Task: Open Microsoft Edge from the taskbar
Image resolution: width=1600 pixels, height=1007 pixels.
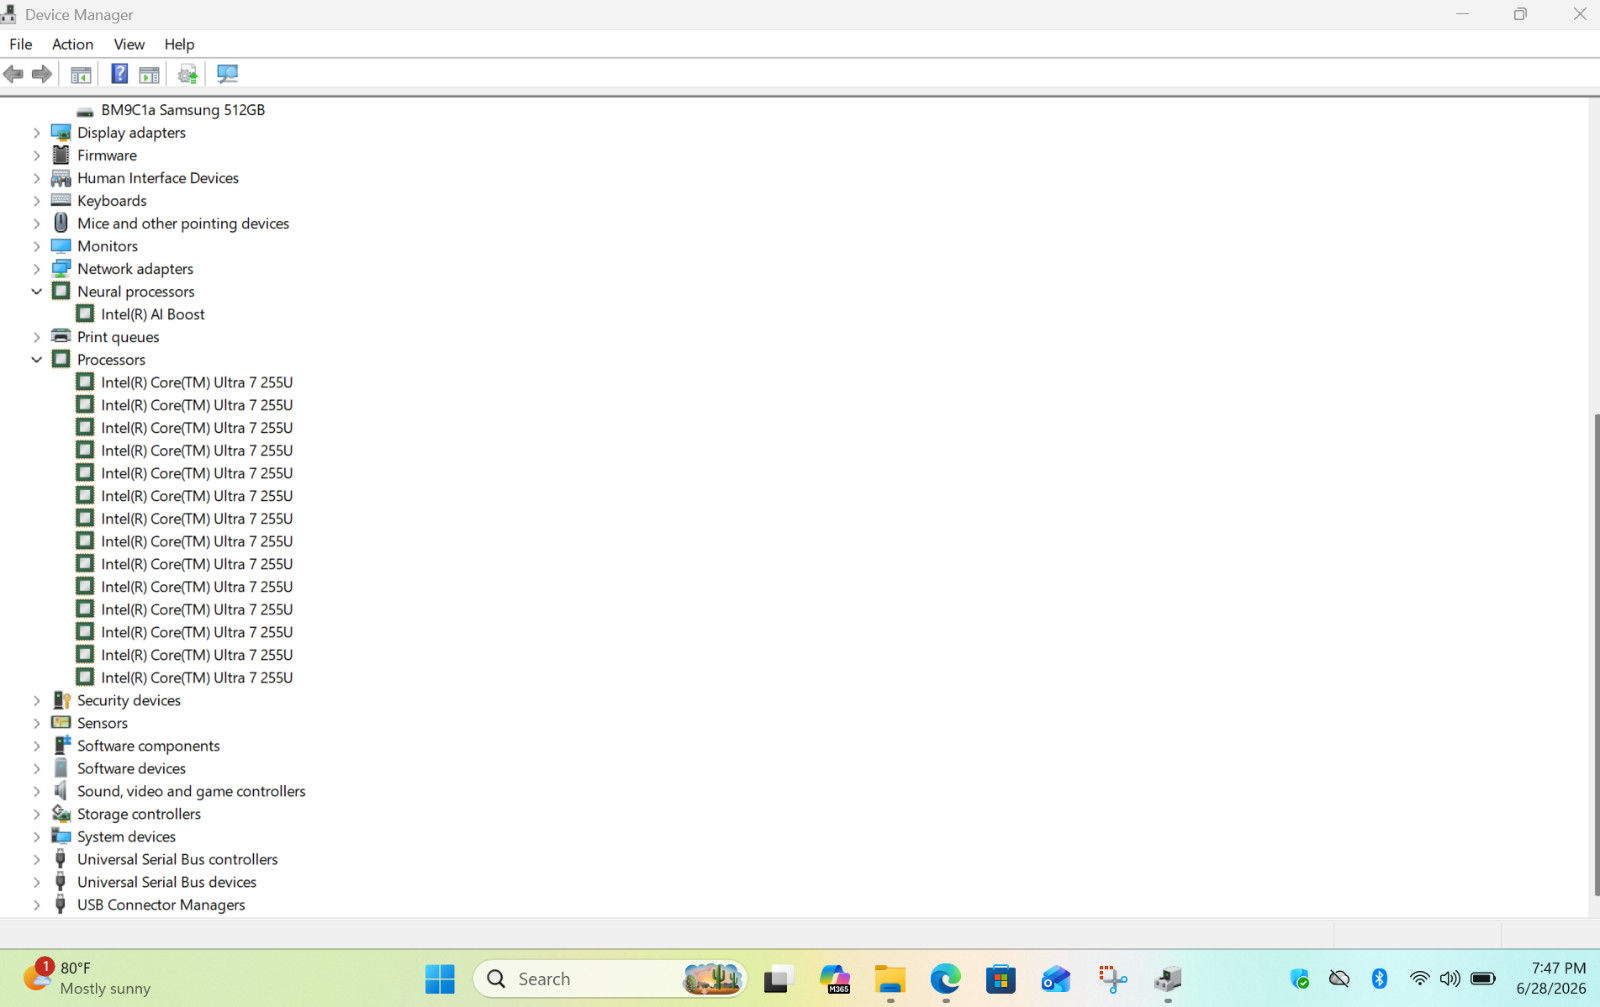Action: pyautogui.click(x=945, y=979)
